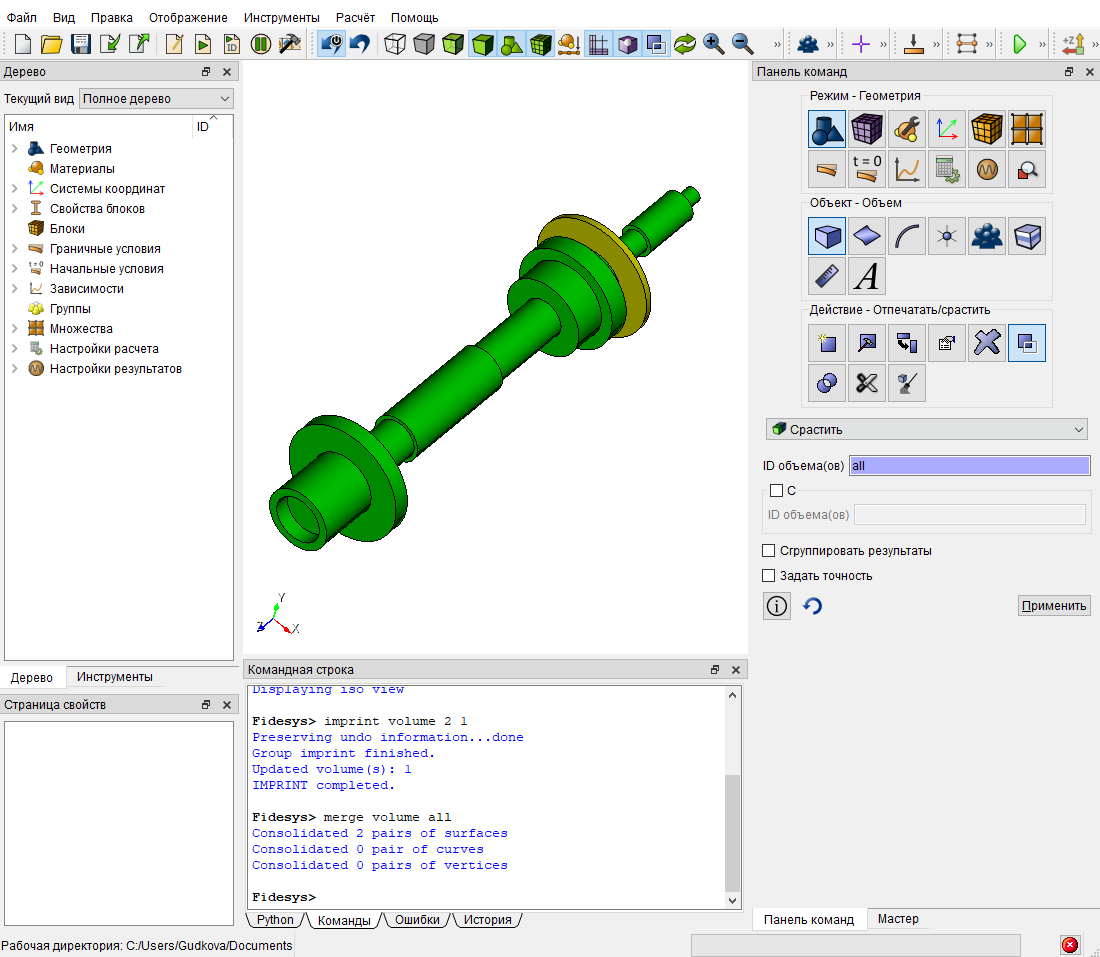The image size is (1100, 957).
Task: Click the Zoom in magnifier icon
Action: click(713, 44)
